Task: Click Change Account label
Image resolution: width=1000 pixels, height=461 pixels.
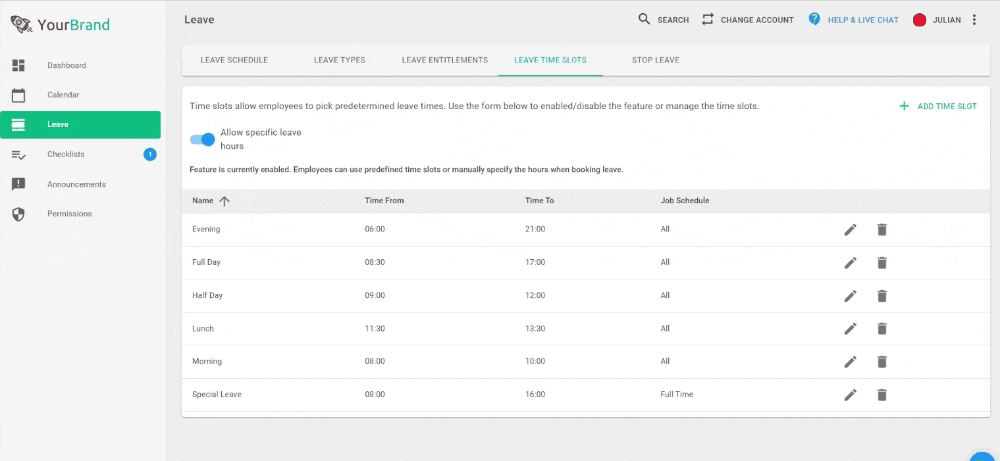Action: tap(757, 20)
